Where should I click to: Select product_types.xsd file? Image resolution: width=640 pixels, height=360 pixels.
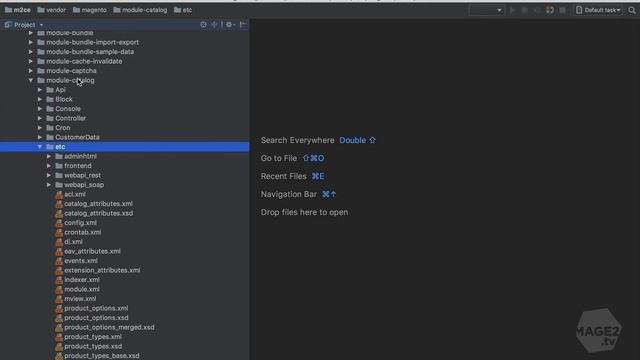pyautogui.click(x=88, y=346)
